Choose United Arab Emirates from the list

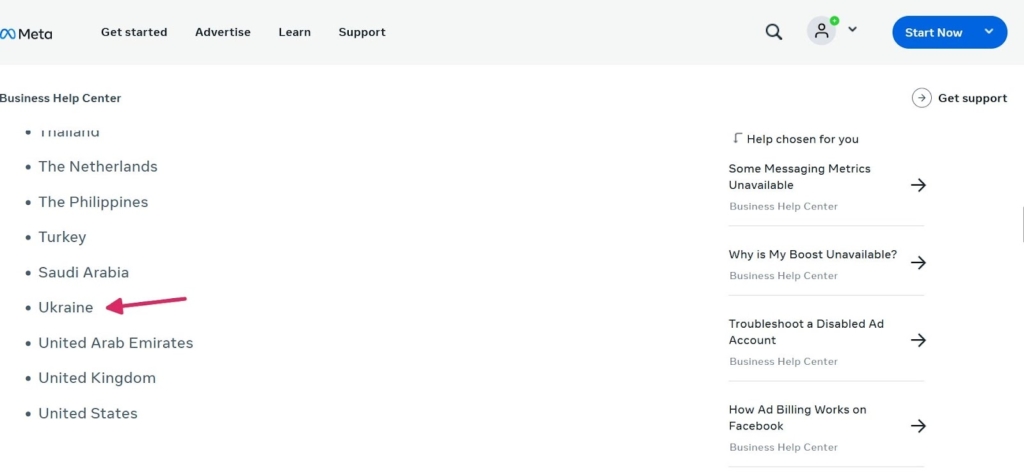click(x=116, y=343)
